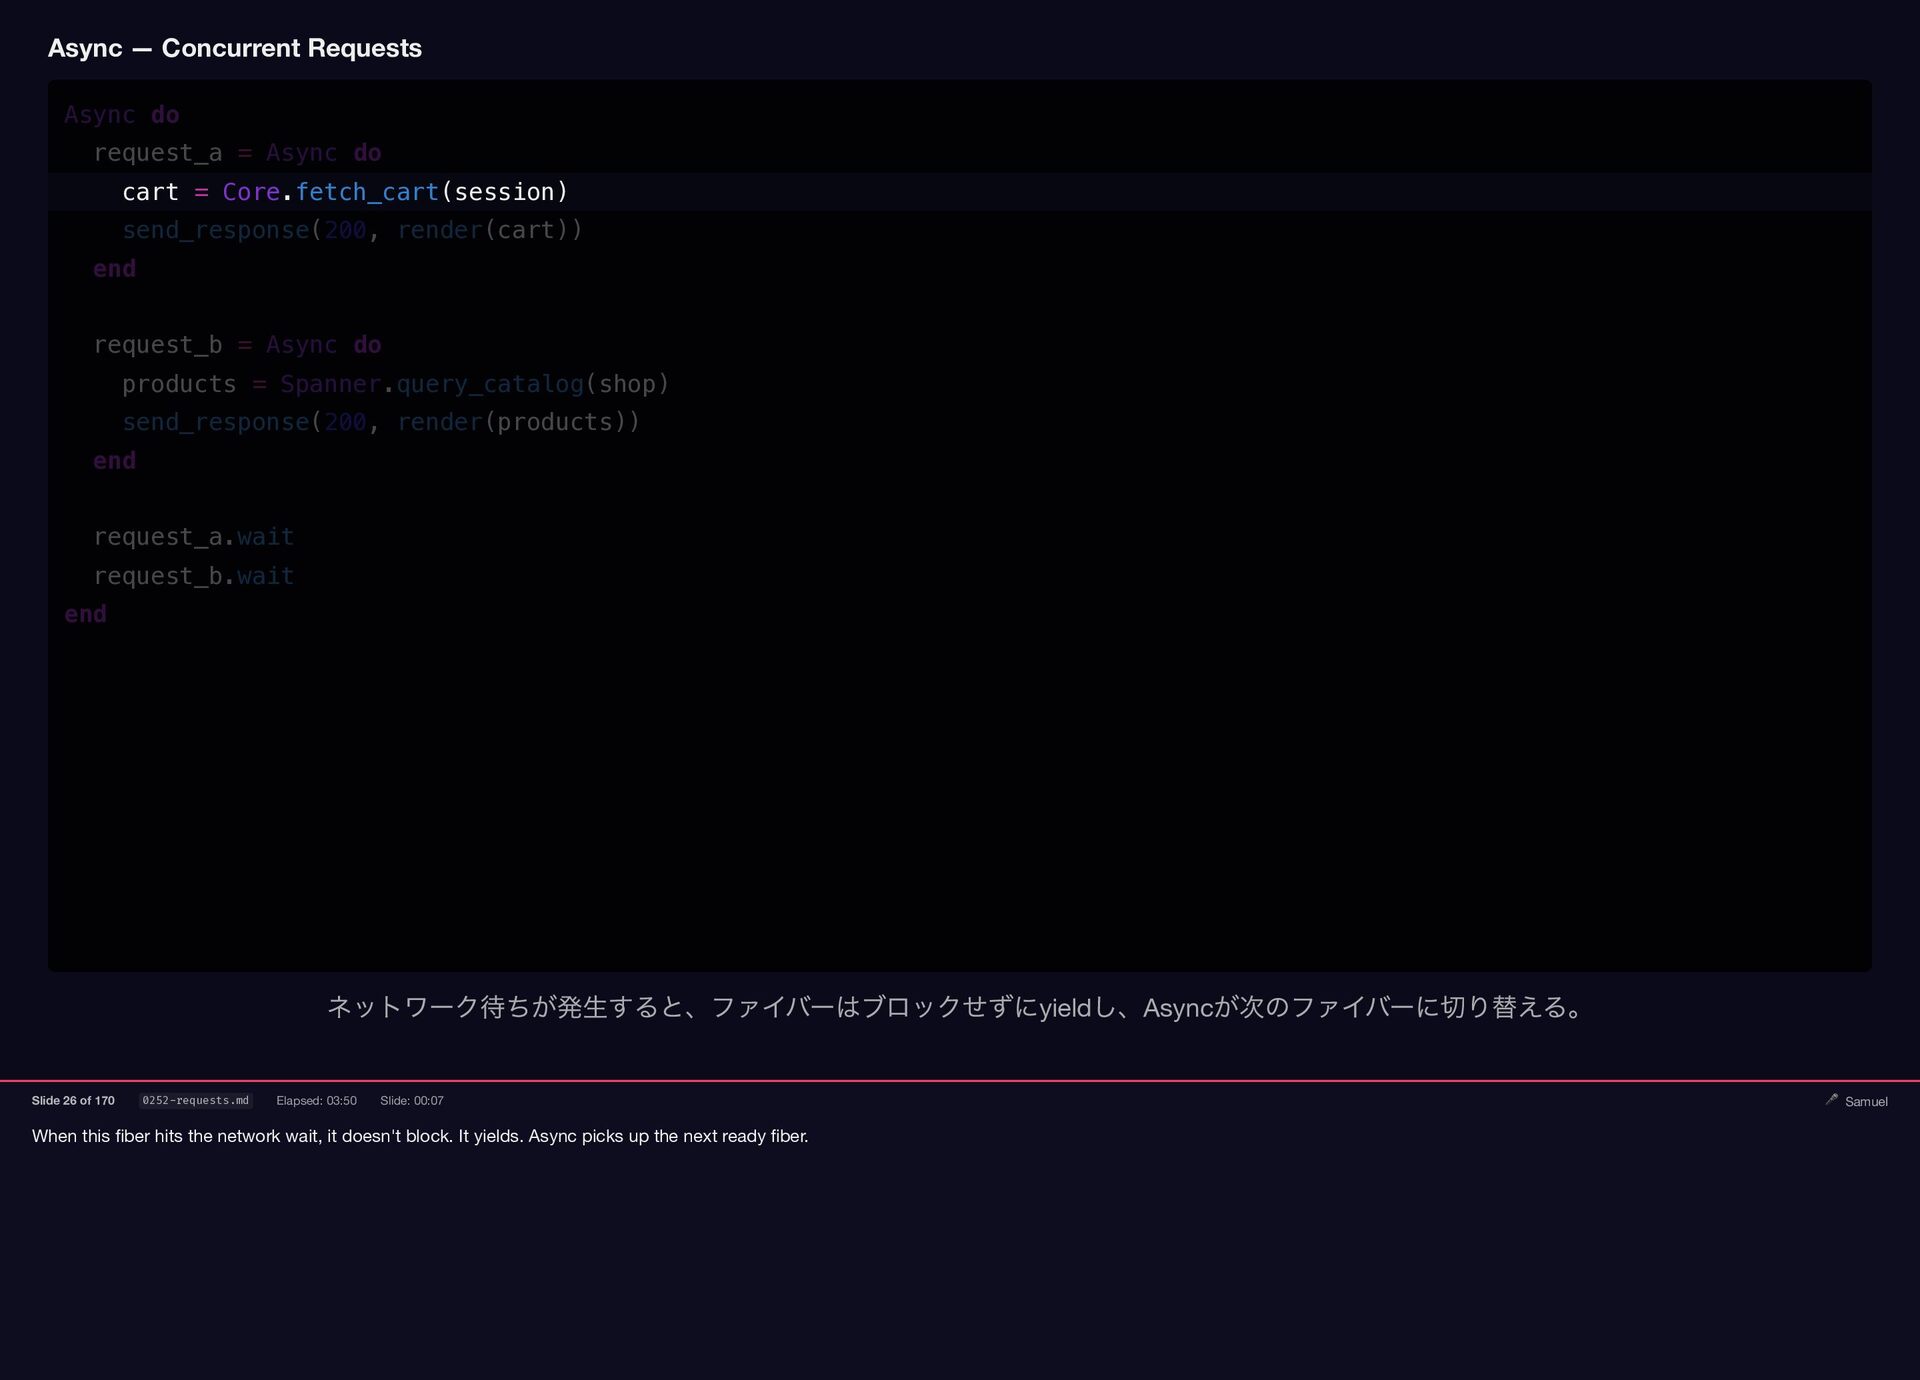Click the first send_response render(cart) line

[x=352, y=230]
